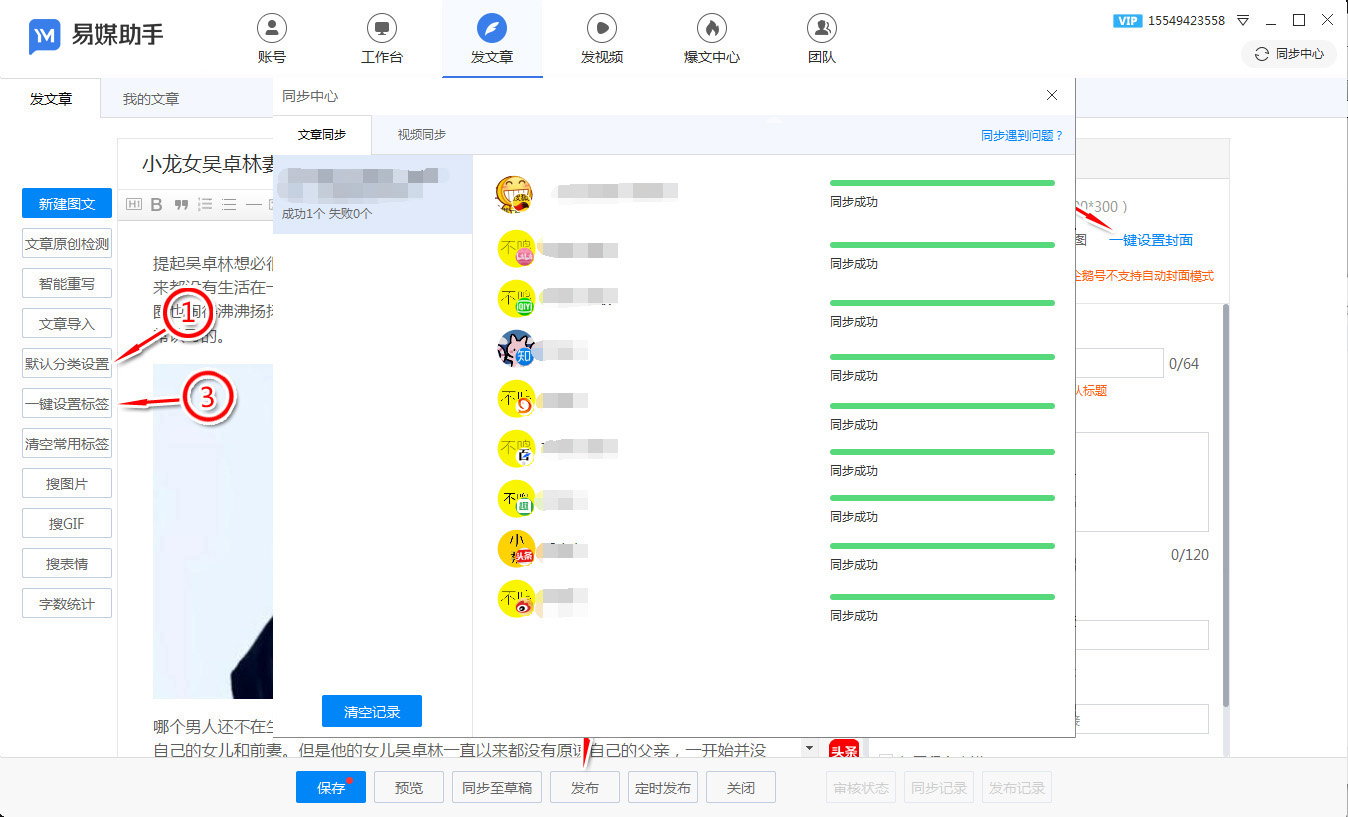Click the 同步中心 button at top right
Screen dimensions: 1348x817
[1289, 54]
